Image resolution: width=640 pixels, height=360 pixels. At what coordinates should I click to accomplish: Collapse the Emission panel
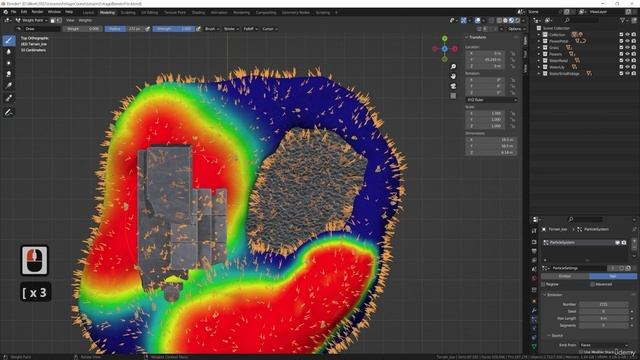[x=554, y=295]
